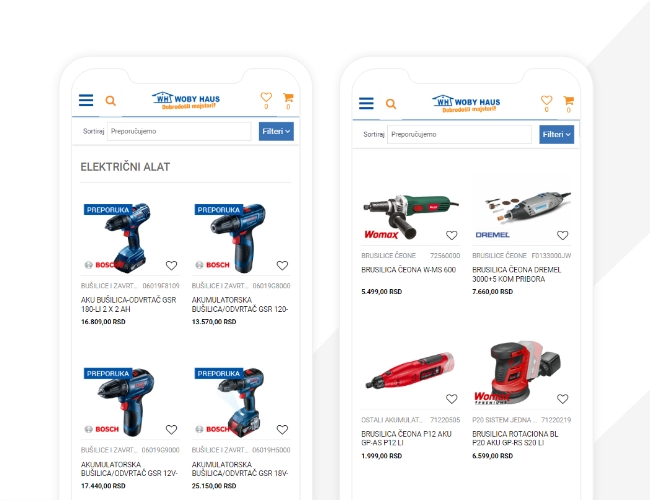The width and height of the screenshot is (650, 500).
Task: Toggle wishlist heart on Womax W-MS 600 grinder
Action: pos(451,235)
